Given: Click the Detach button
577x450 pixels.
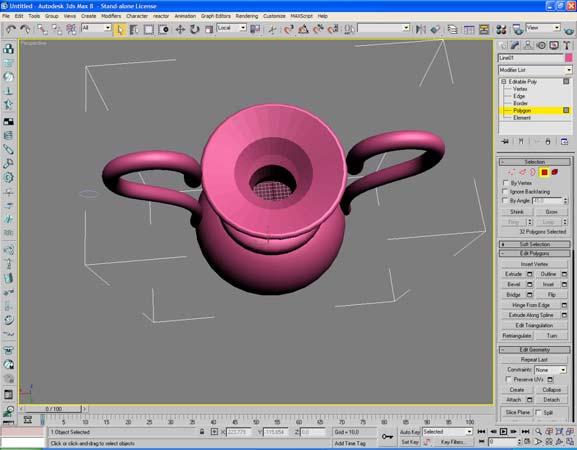Looking at the screenshot, I should [551, 400].
